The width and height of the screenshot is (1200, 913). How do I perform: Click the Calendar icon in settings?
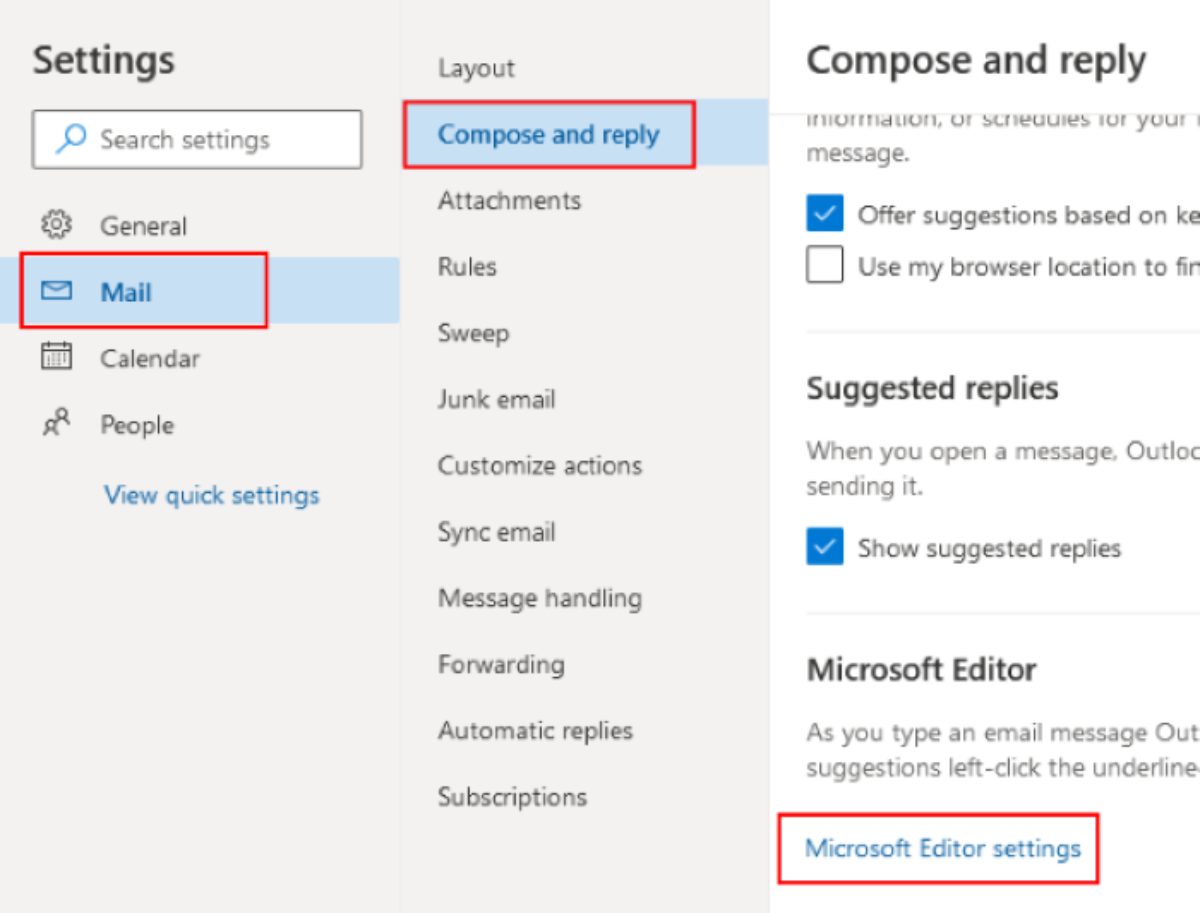point(56,357)
